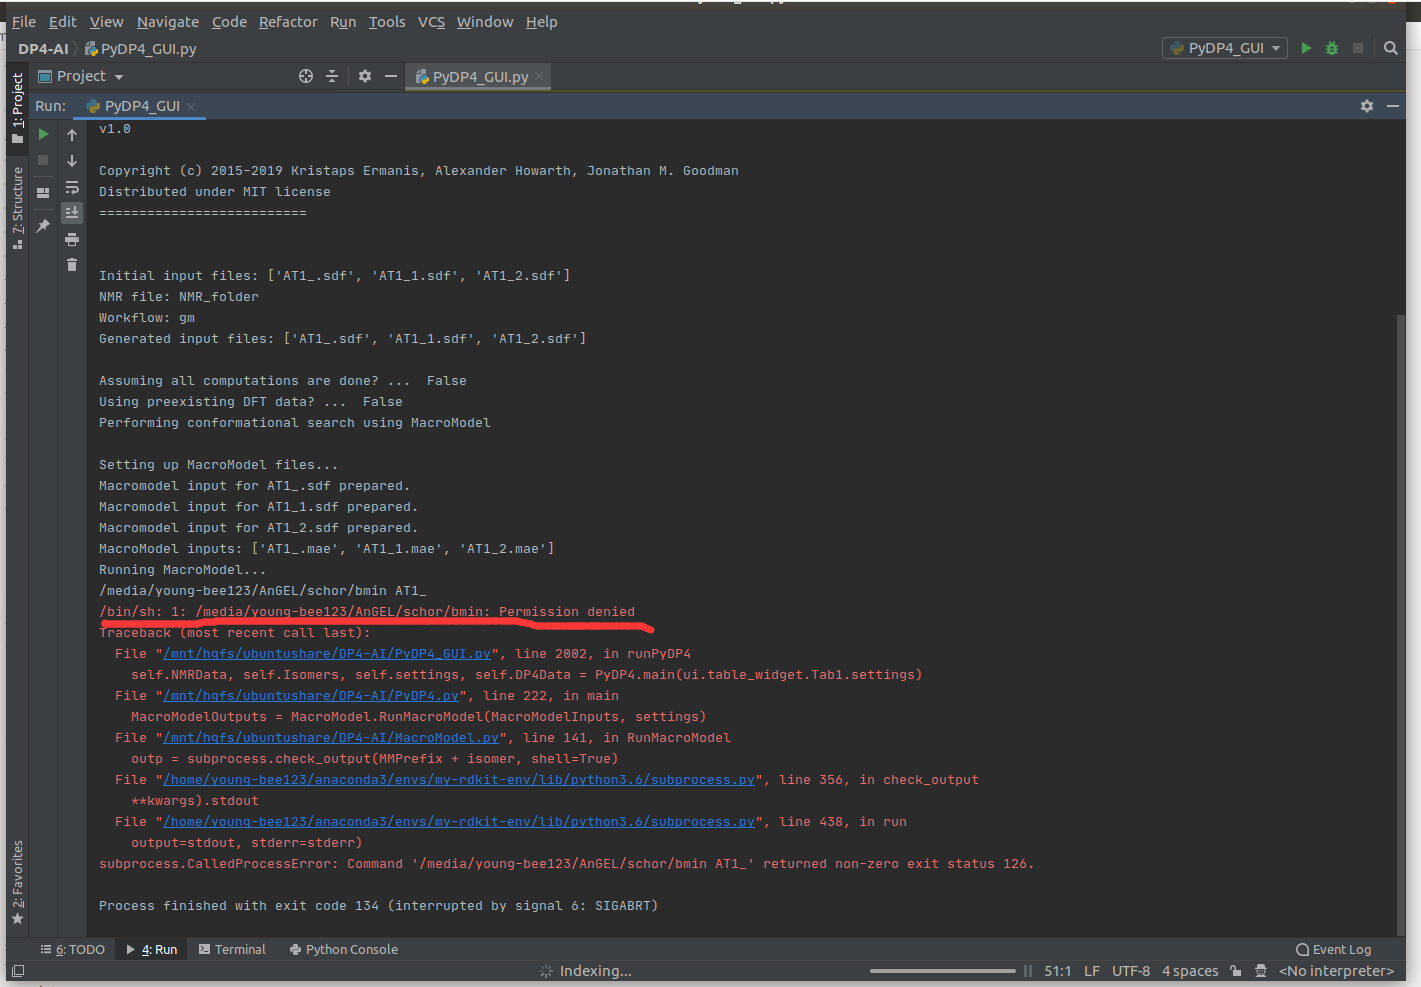Open the PyDP4_GUI run configuration dropdown
Screen dimensions: 1421x987
coord(1225,48)
